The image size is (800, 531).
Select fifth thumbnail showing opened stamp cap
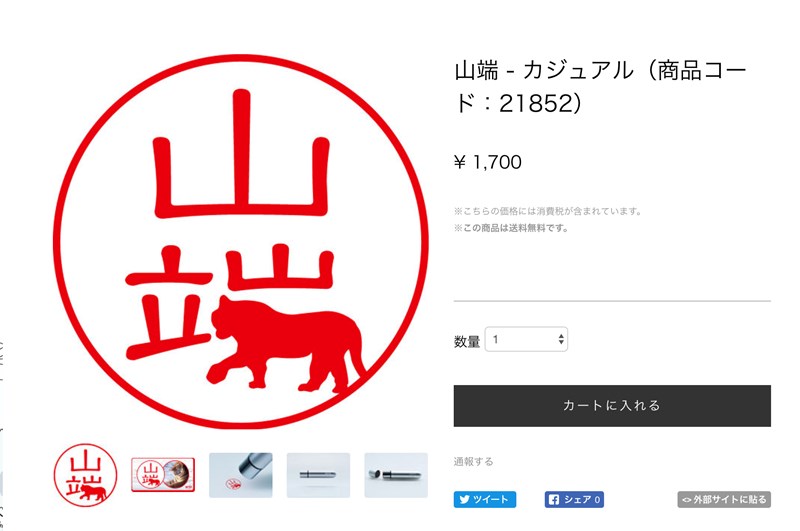pyautogui.click(x=396, y=475)
